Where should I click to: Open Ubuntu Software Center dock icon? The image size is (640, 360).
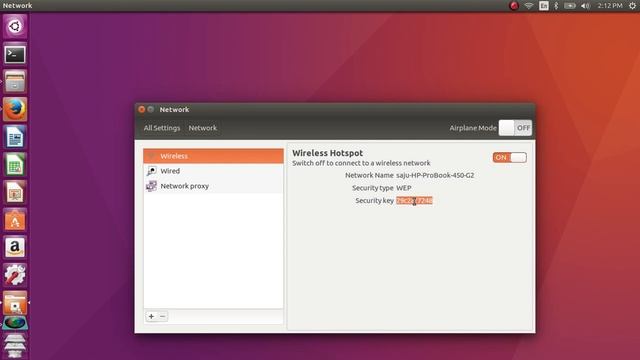(x=15, y=220)
